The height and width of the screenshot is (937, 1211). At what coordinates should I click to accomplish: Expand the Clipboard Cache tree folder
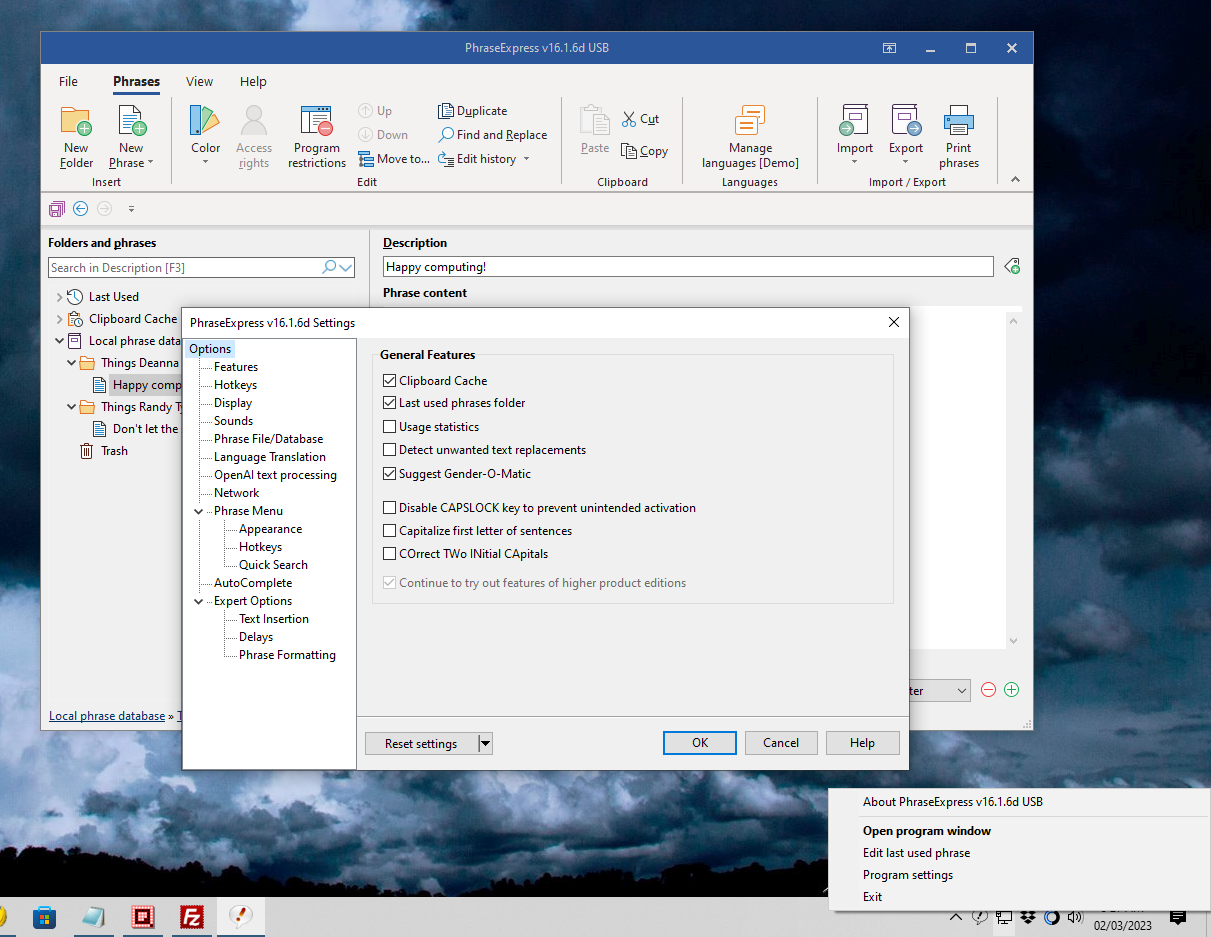(59, 319)
